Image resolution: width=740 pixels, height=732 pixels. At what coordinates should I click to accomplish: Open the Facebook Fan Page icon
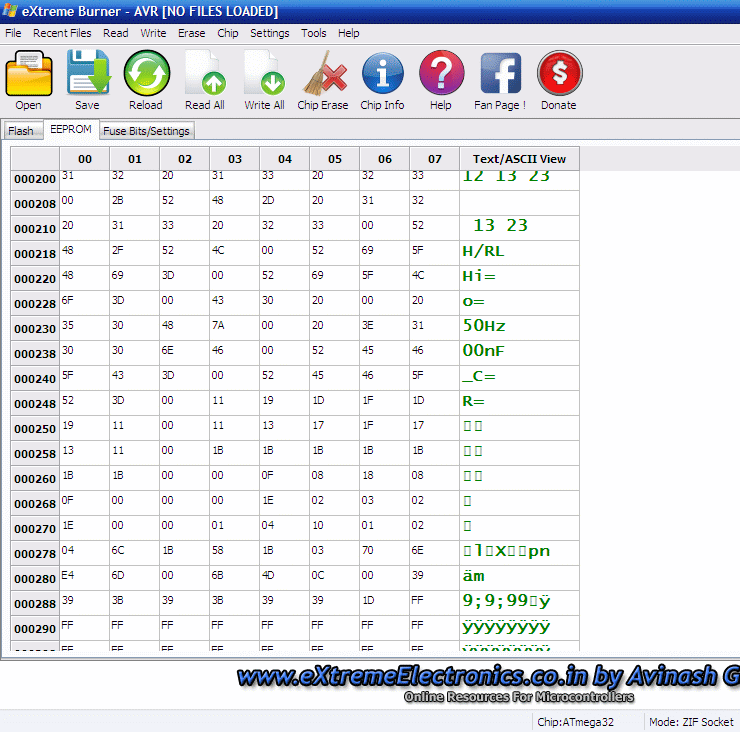click(500, 75)
